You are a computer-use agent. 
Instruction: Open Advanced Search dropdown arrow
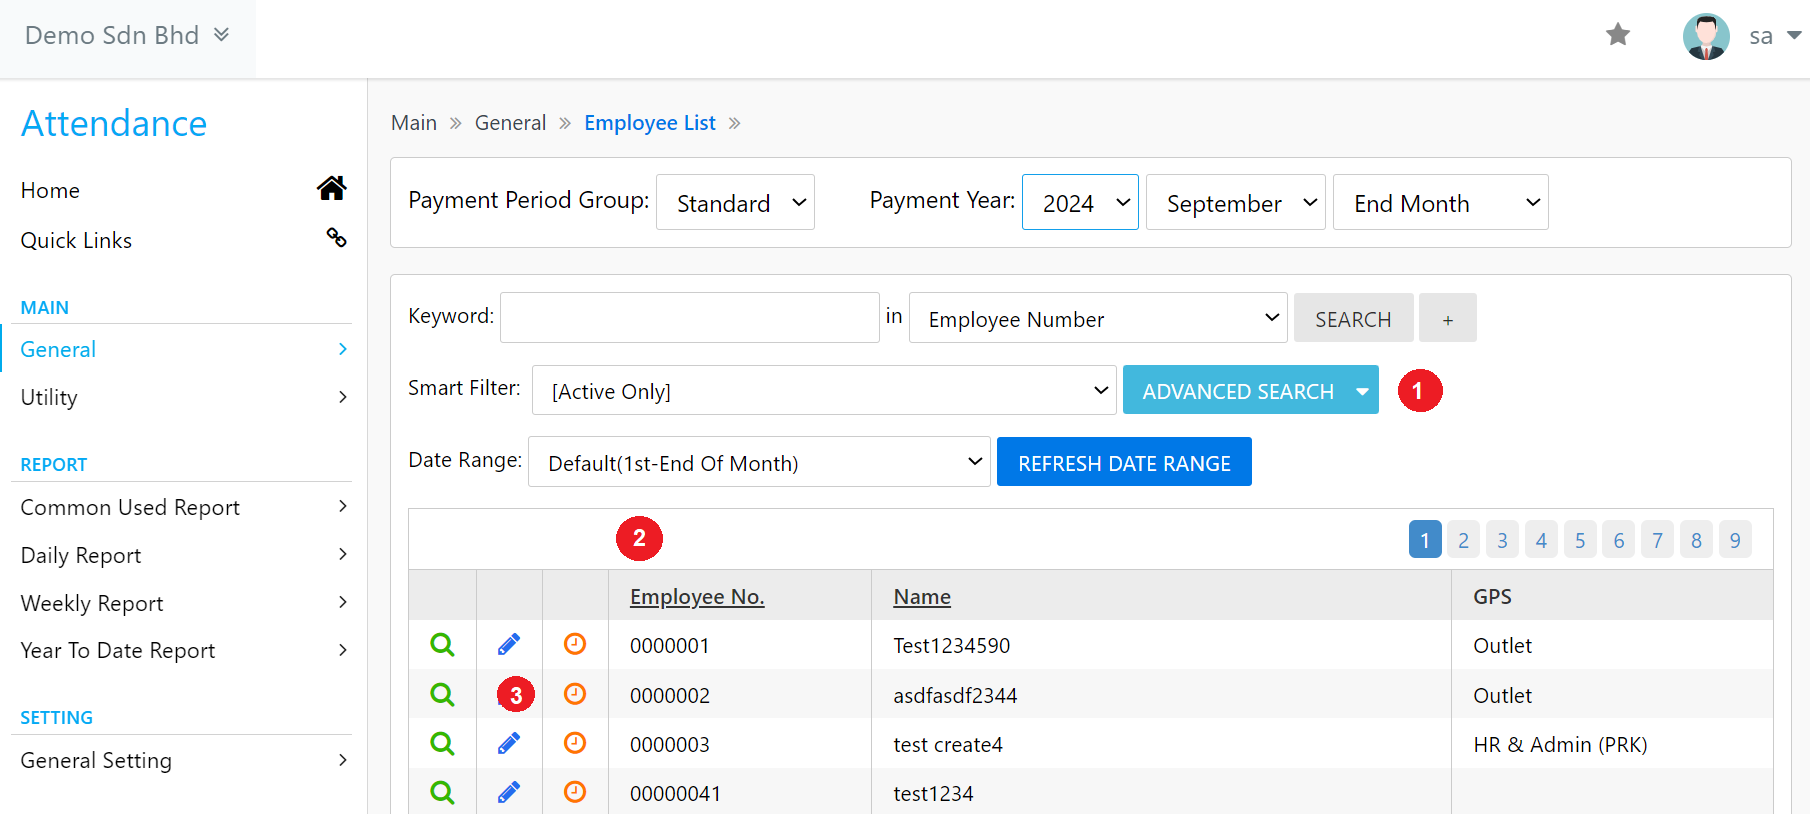1362,391
